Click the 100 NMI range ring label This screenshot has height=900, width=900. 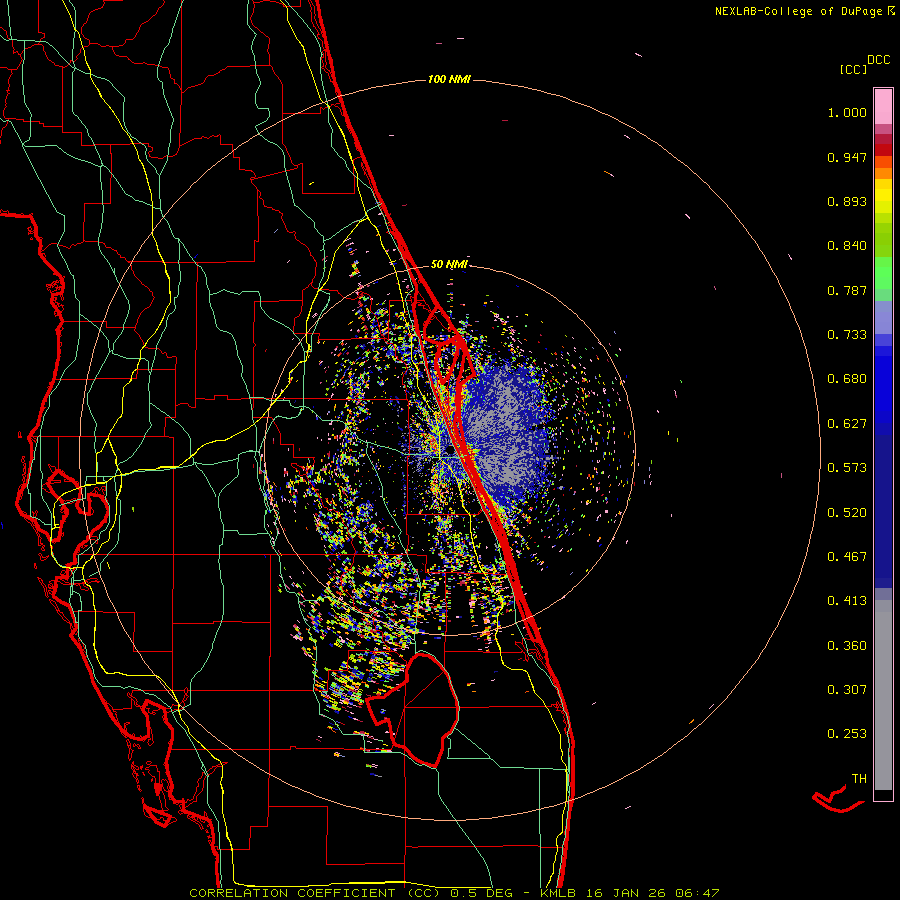coord(449,79)
